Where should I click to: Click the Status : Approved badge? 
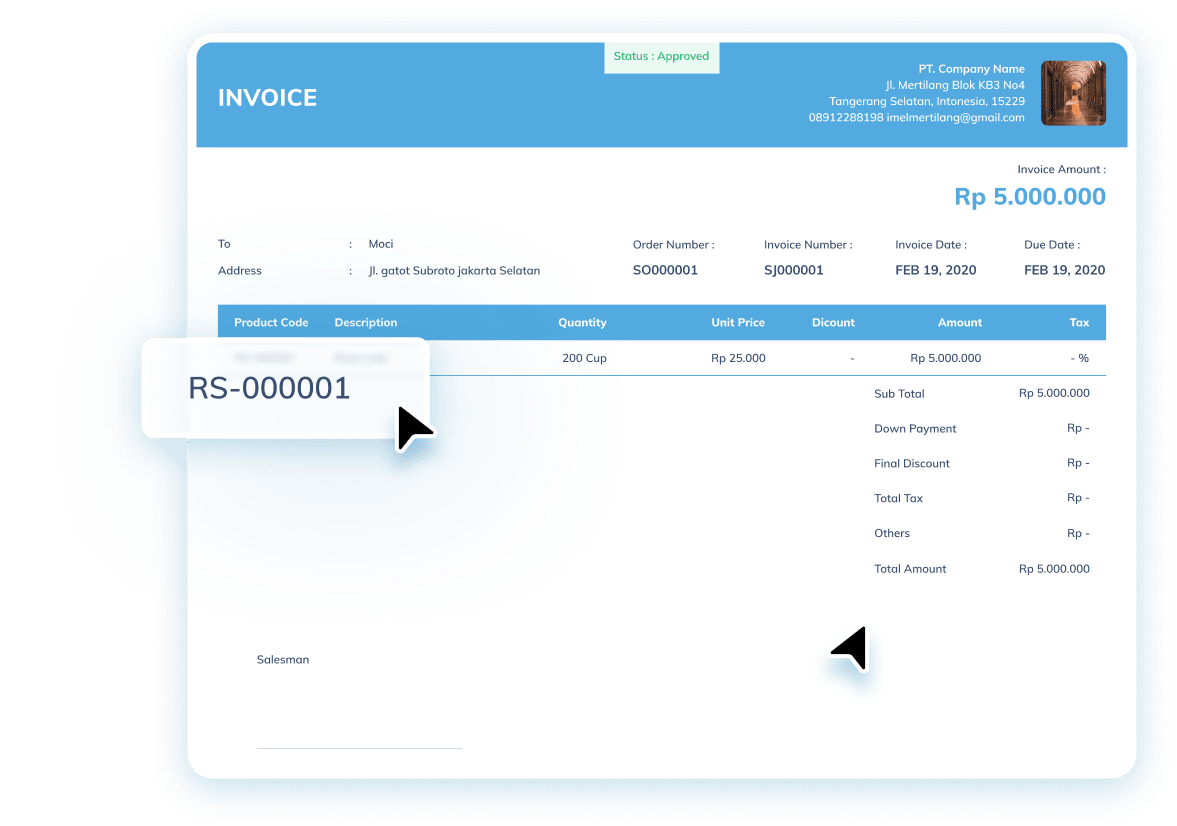pos(661,57)
